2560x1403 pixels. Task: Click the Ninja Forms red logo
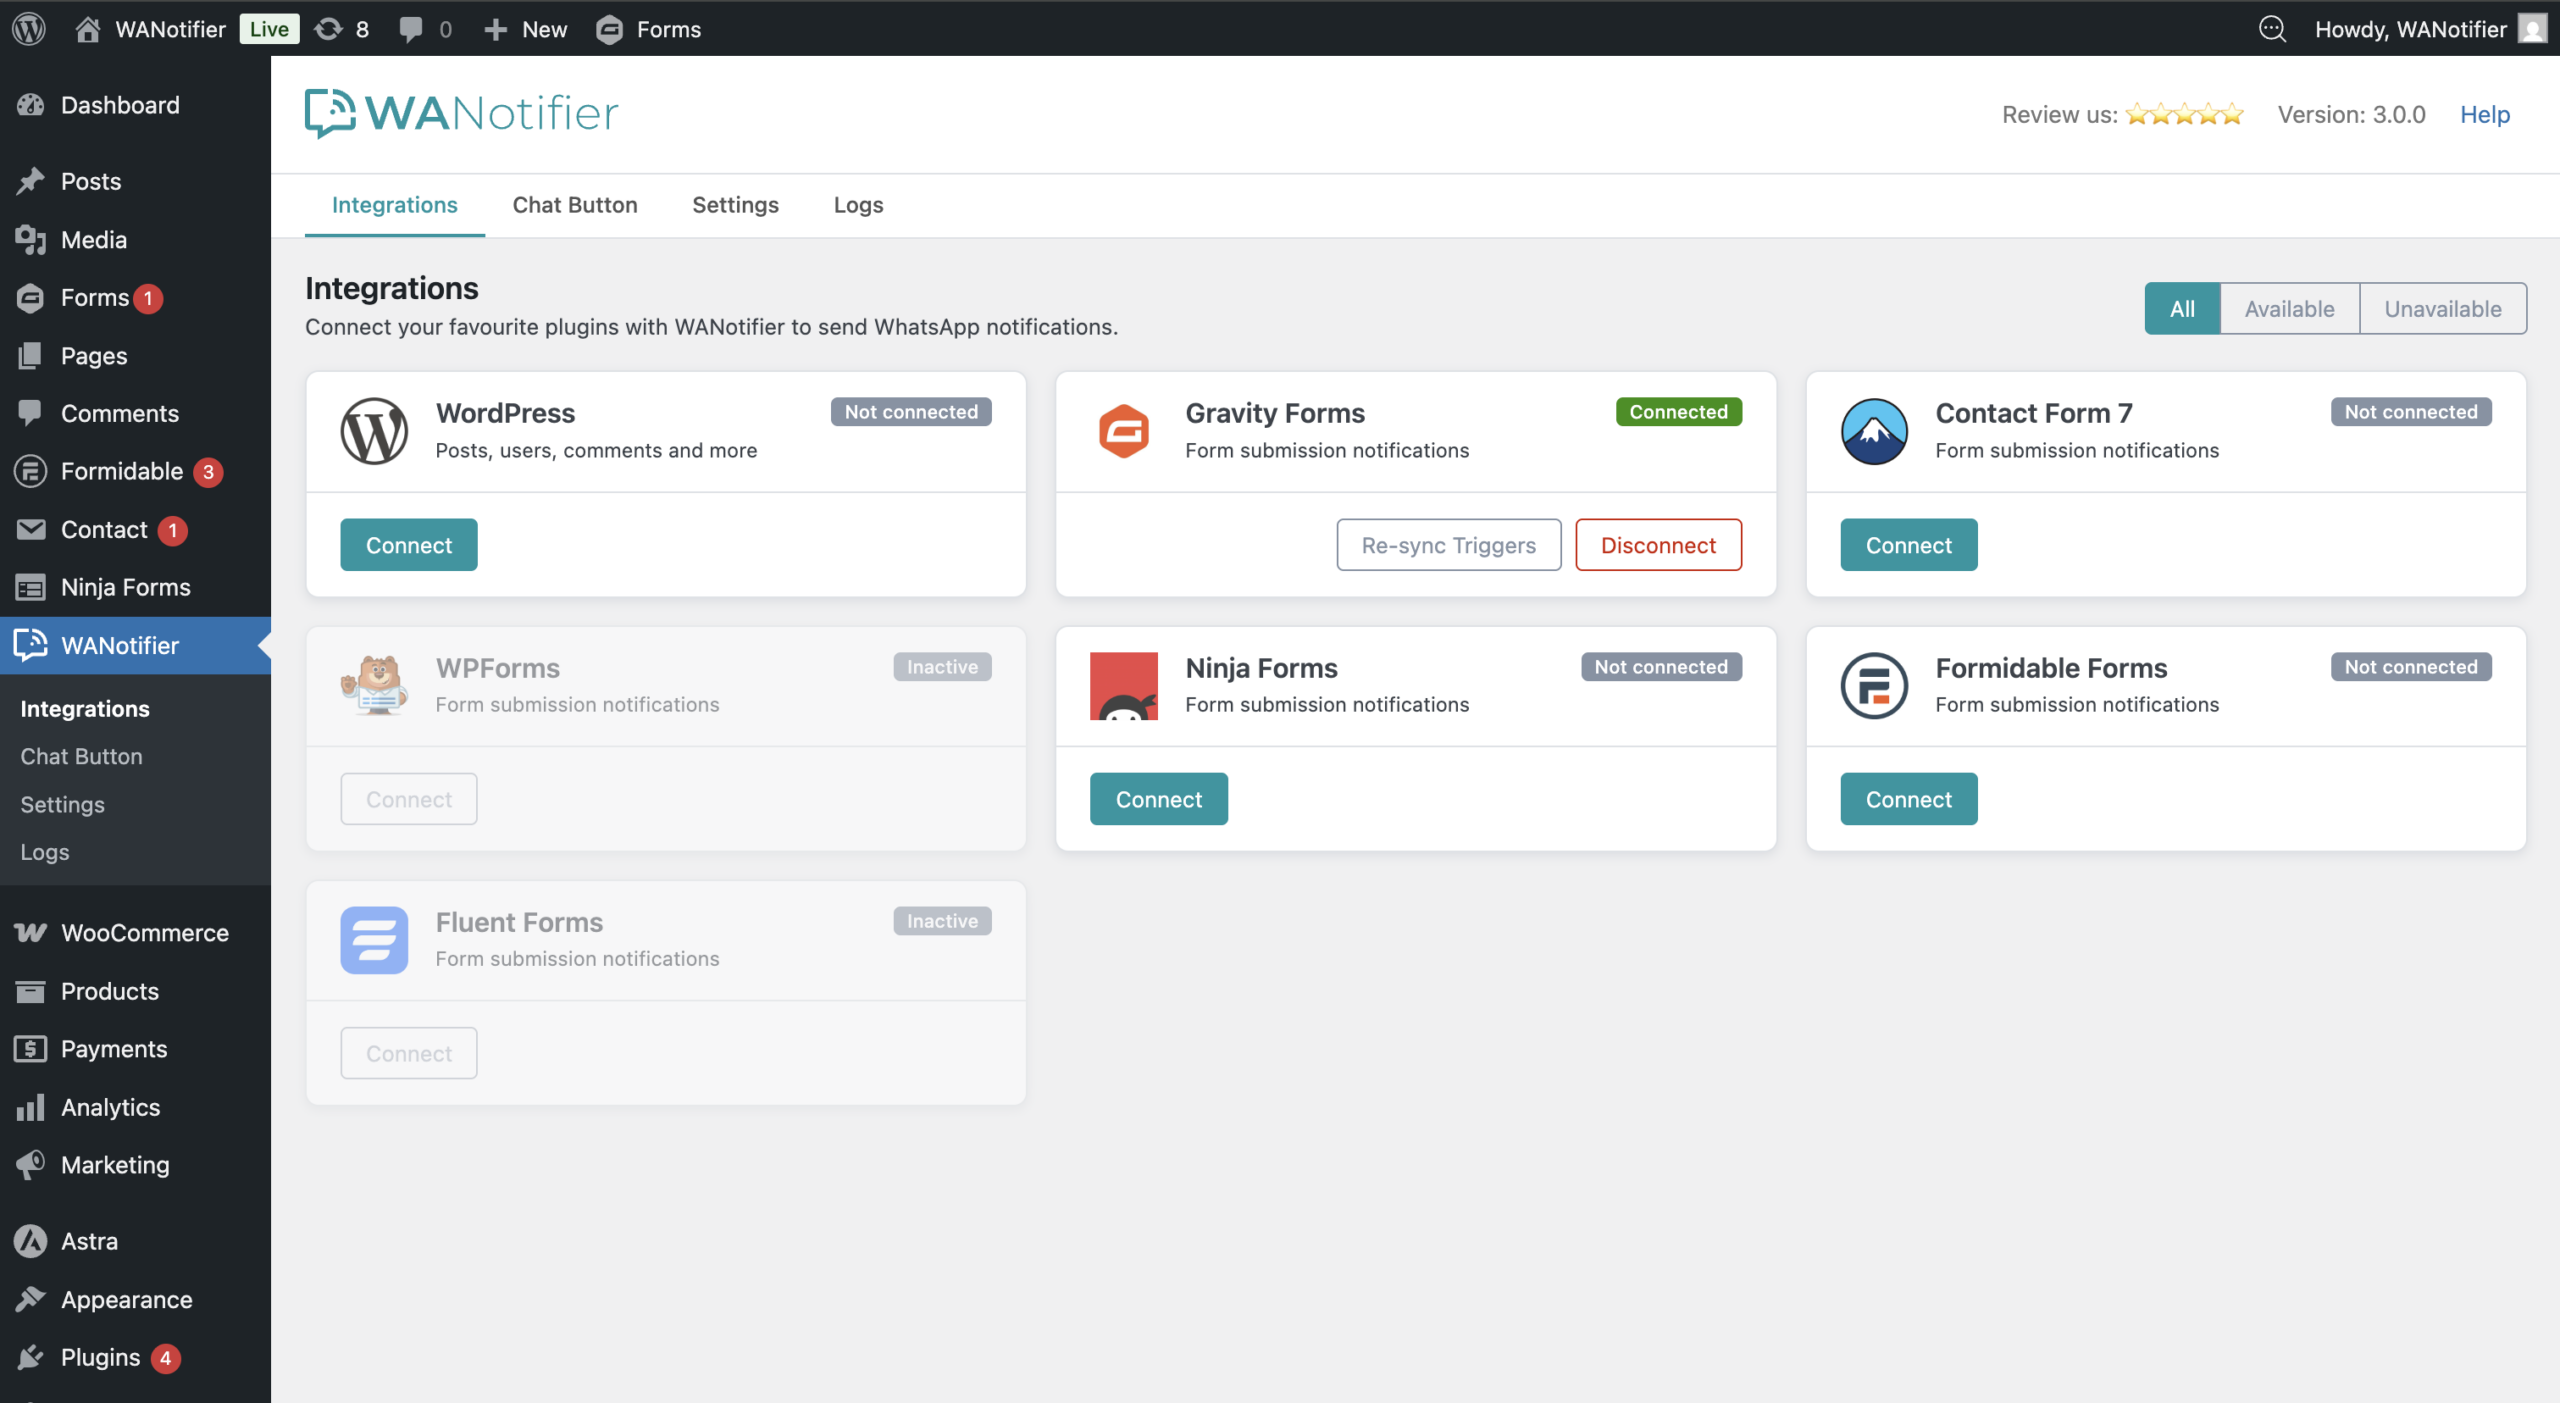click(x=1123, y=686)
